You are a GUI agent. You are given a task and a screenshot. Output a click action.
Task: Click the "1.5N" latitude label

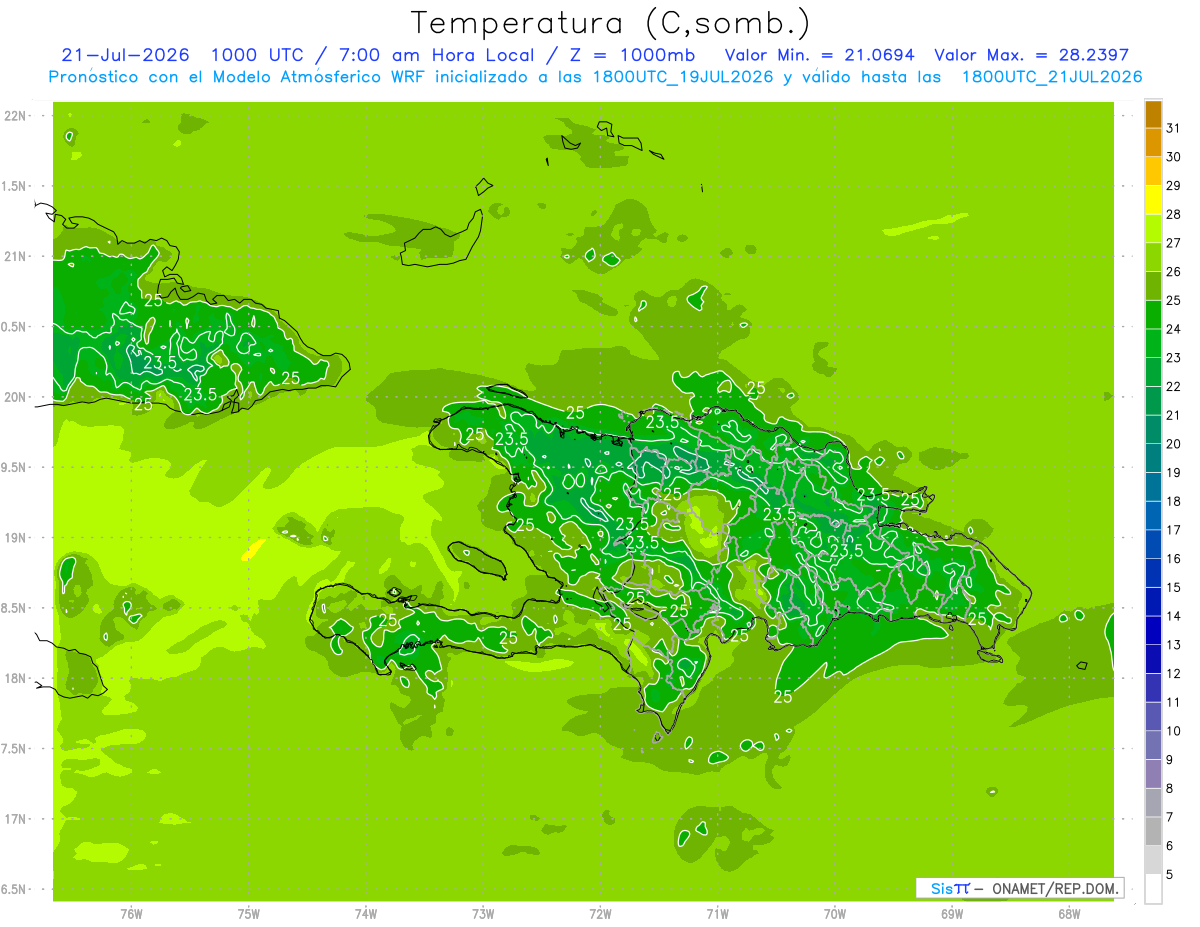coord(15,186)
